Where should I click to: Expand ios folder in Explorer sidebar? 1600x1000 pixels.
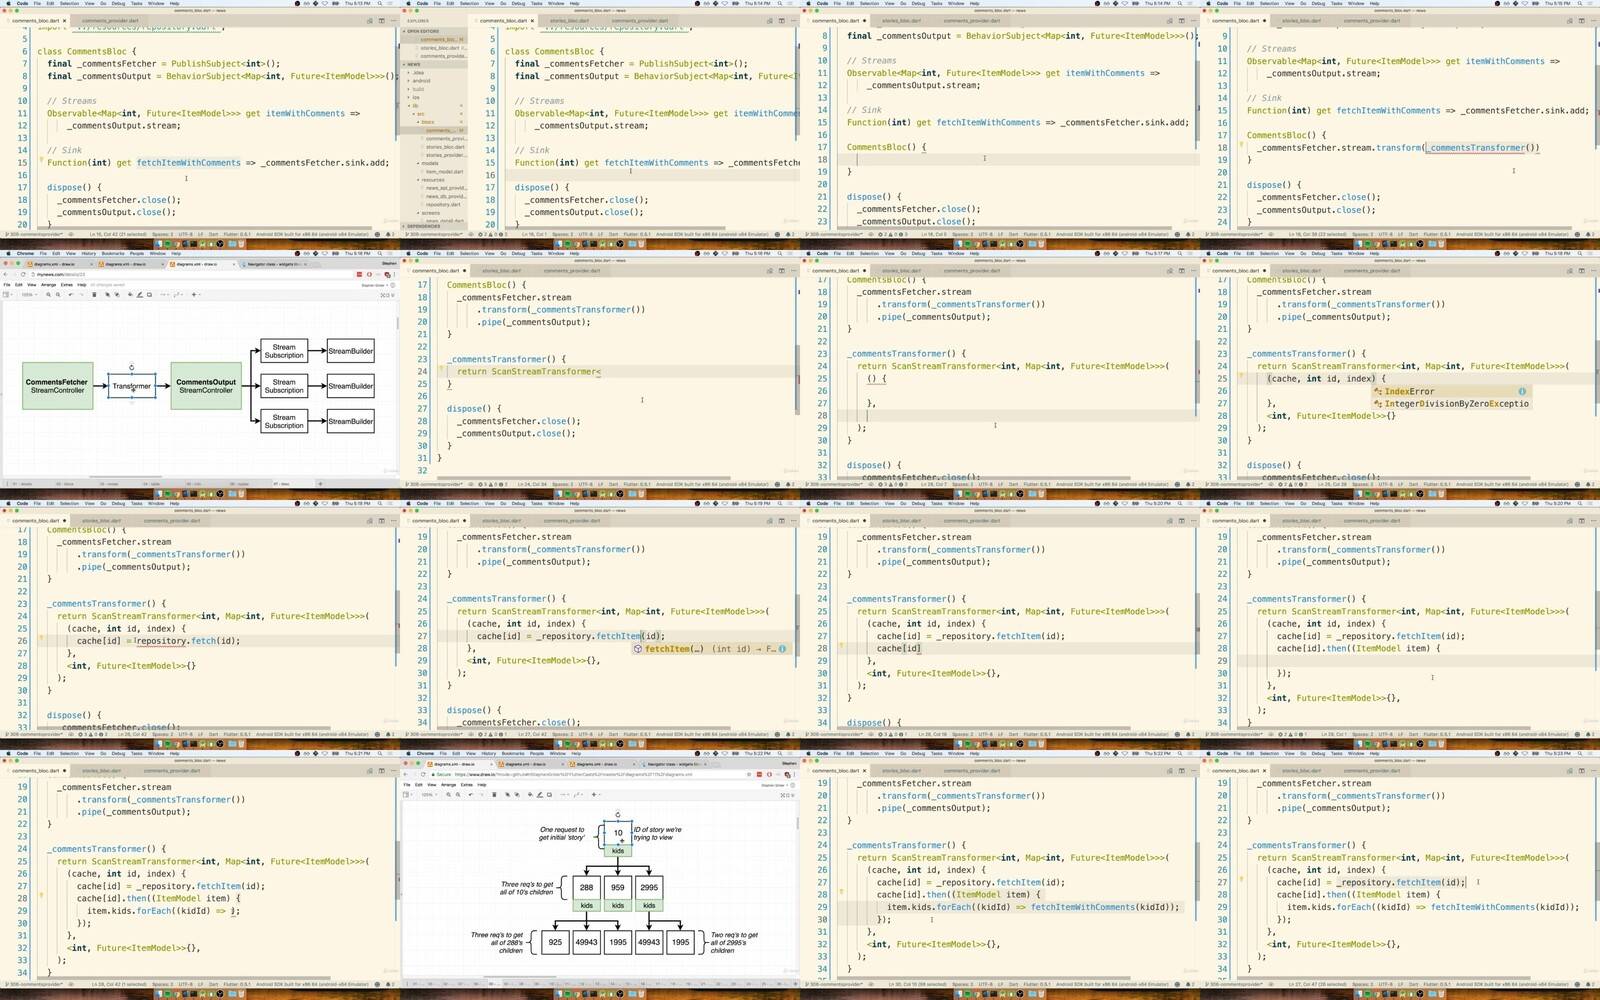415,97
